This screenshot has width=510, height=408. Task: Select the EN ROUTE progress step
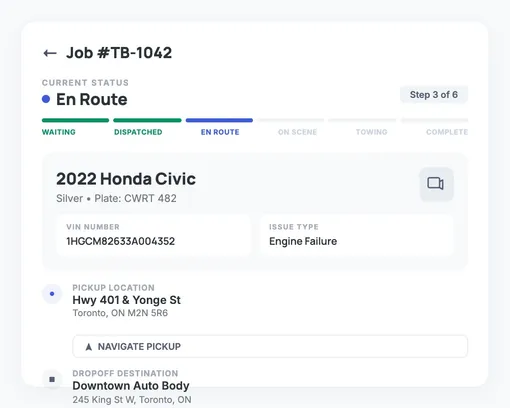point(220,132)
